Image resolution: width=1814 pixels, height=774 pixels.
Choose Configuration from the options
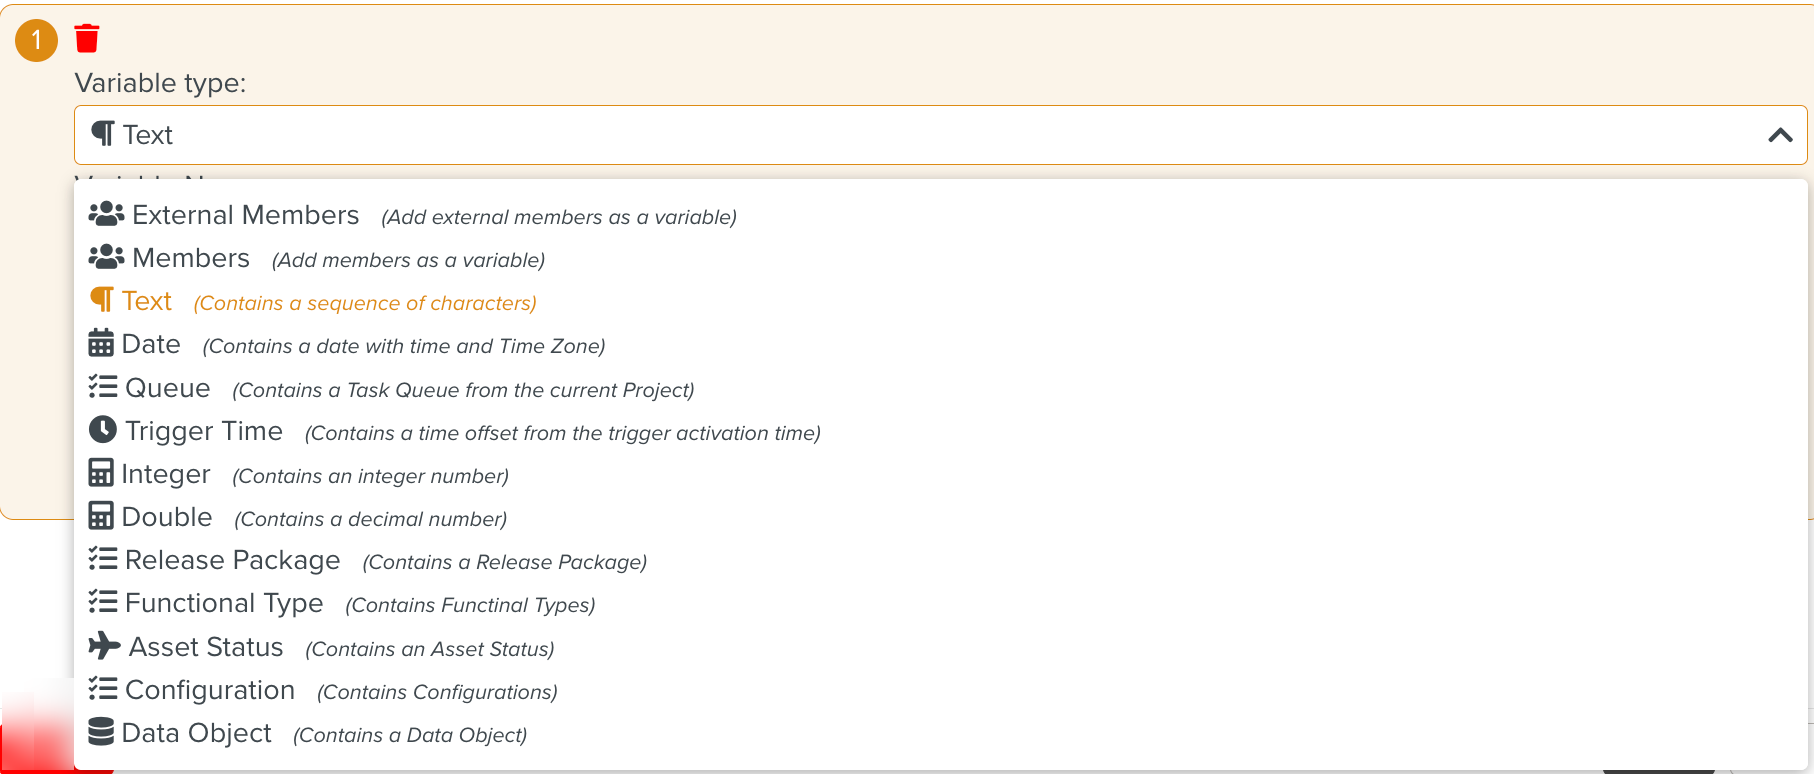(209, 689)
